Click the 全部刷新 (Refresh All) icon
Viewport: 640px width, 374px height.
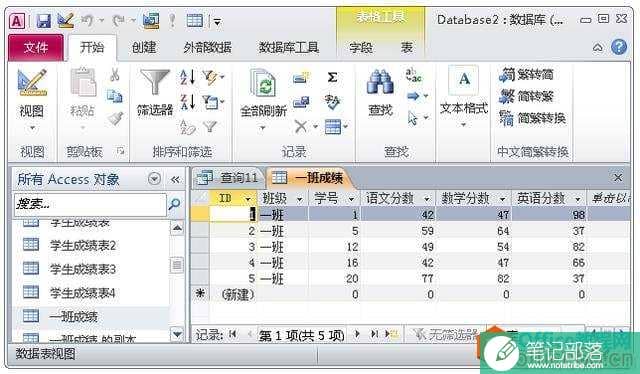(x=263, y=83)
